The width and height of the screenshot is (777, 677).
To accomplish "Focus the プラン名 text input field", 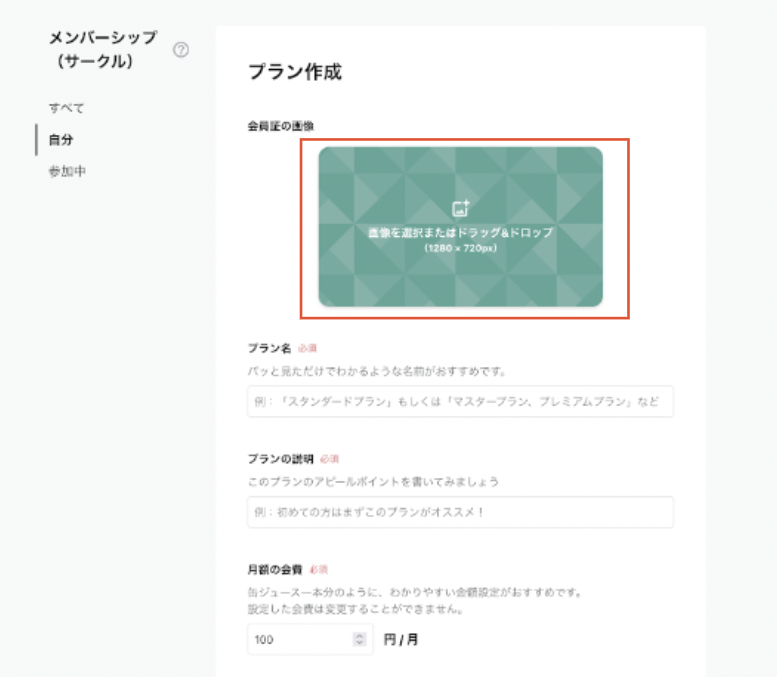I will 460,401.
